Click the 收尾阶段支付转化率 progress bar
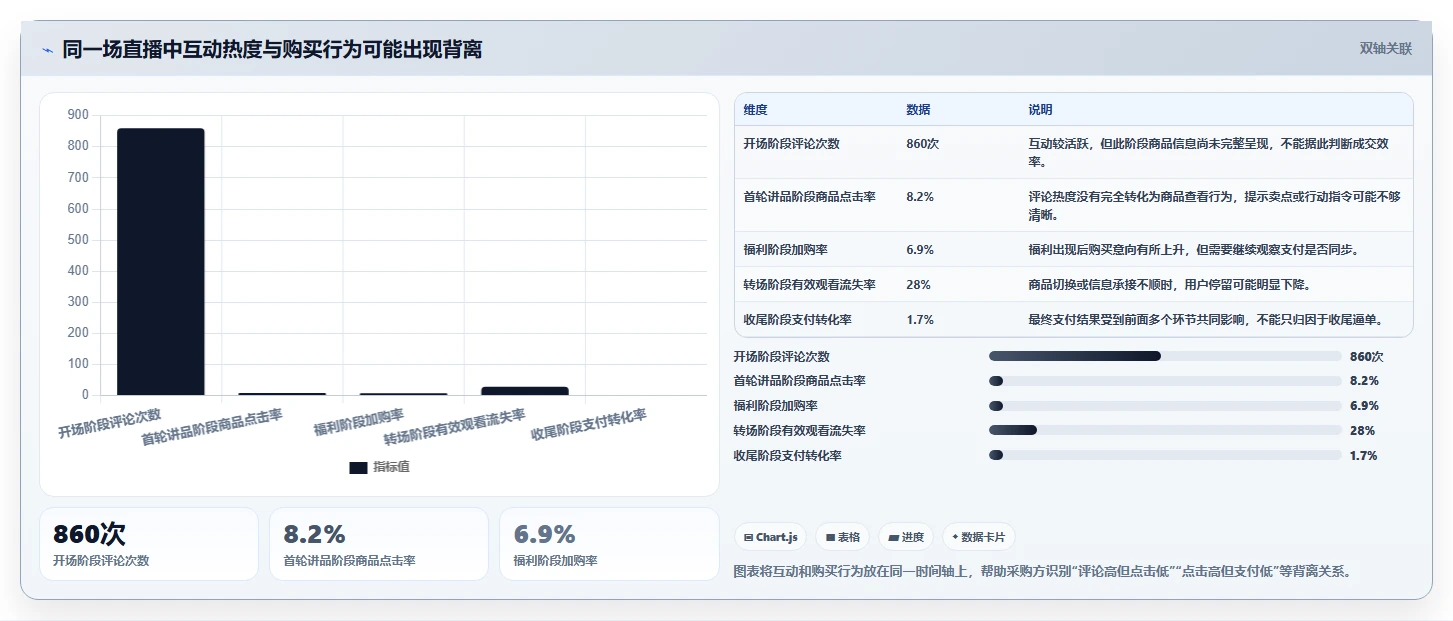 pyautogui.click(x=1165, y=455)
